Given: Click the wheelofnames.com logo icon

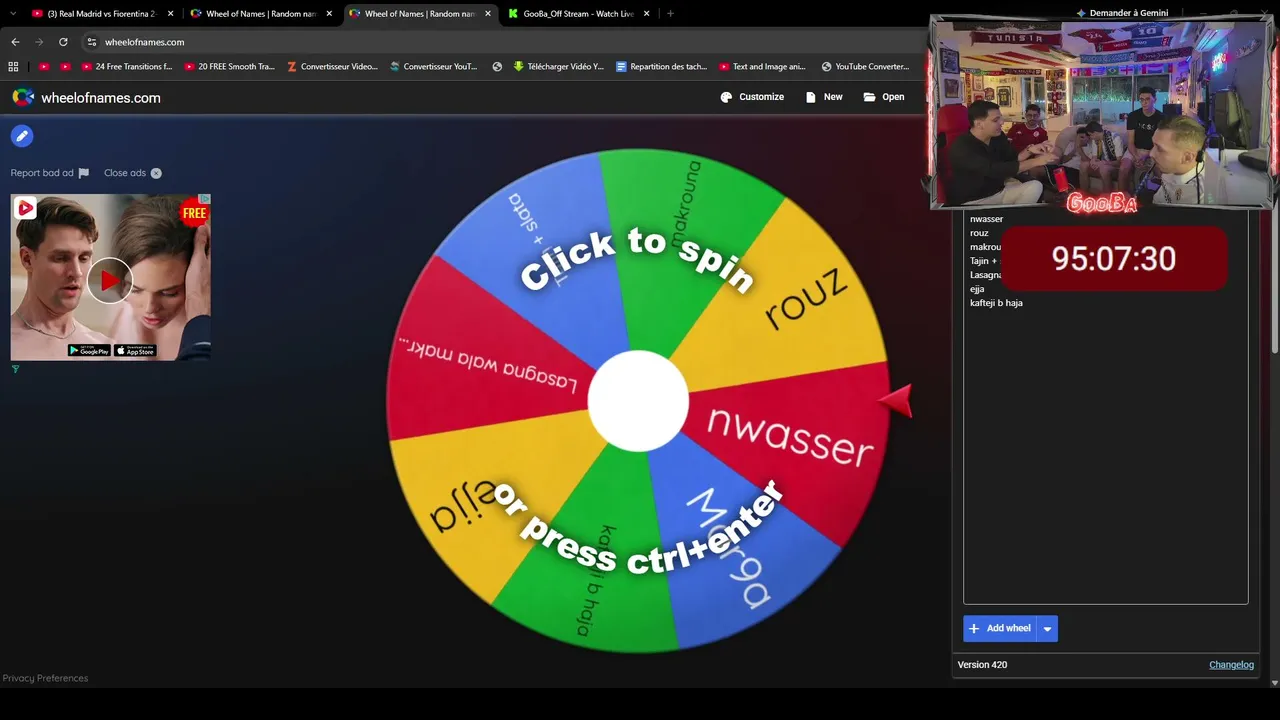Looking at the screenshot, I should pos(23,97).
